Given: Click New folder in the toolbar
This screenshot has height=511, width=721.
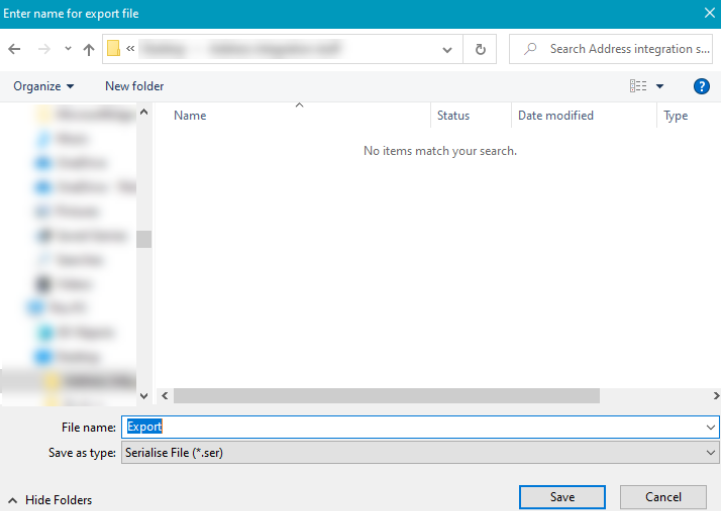Looking at the screenshot, I should (x=134, y=87).
